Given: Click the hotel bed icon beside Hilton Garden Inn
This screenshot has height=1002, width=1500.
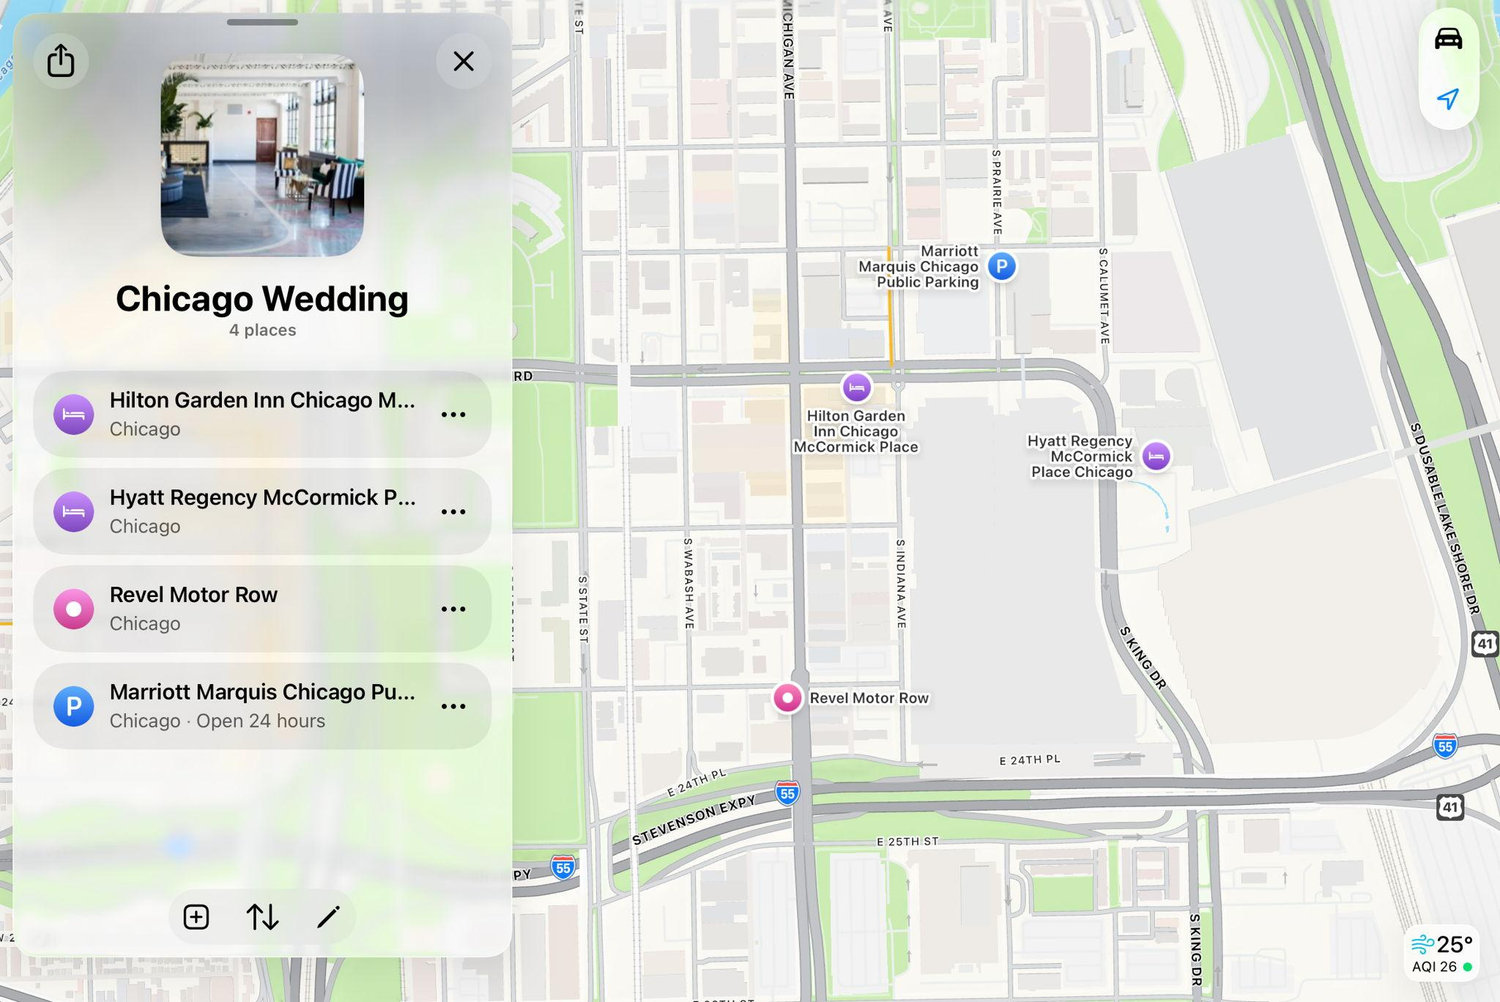Looking at the screenshot, I should pyautogui.click(x=73, y=414).
